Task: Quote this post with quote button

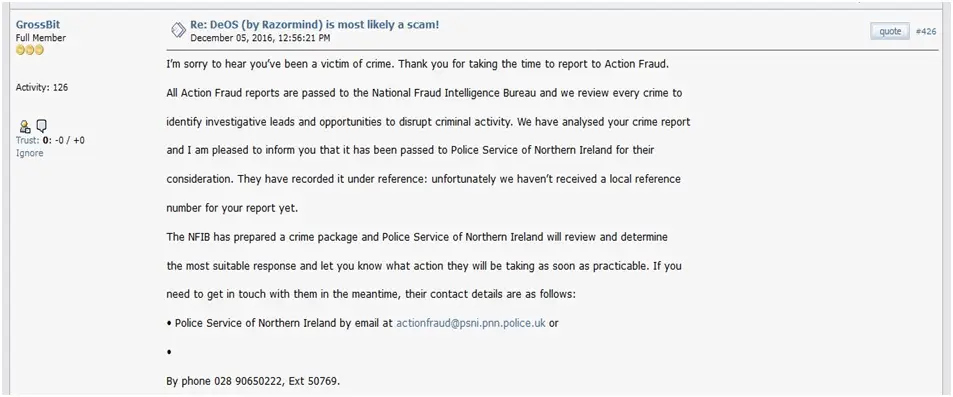Action: point(890,32)
